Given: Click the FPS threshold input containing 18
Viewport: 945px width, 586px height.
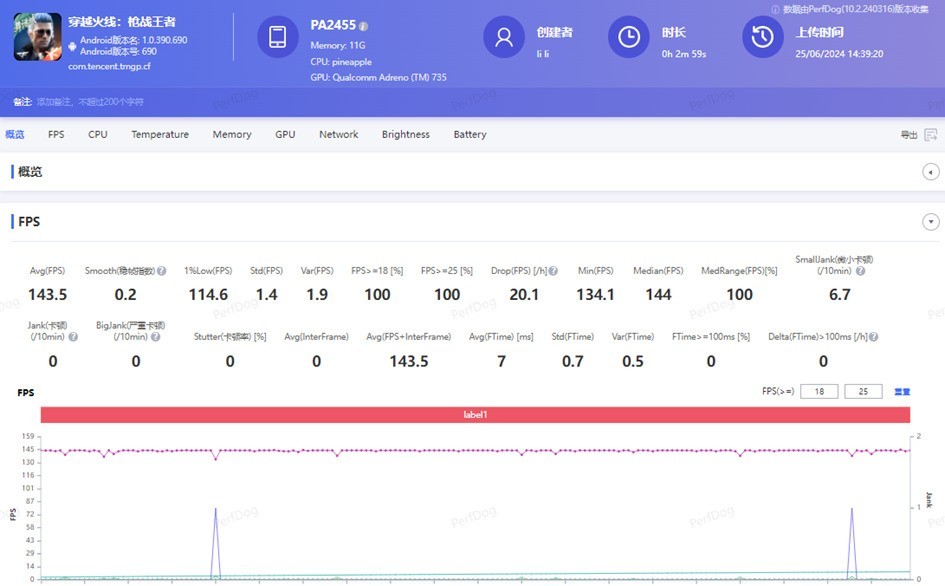Looking at the screenshot, I should pyautogui.click(x=818, y=390).
